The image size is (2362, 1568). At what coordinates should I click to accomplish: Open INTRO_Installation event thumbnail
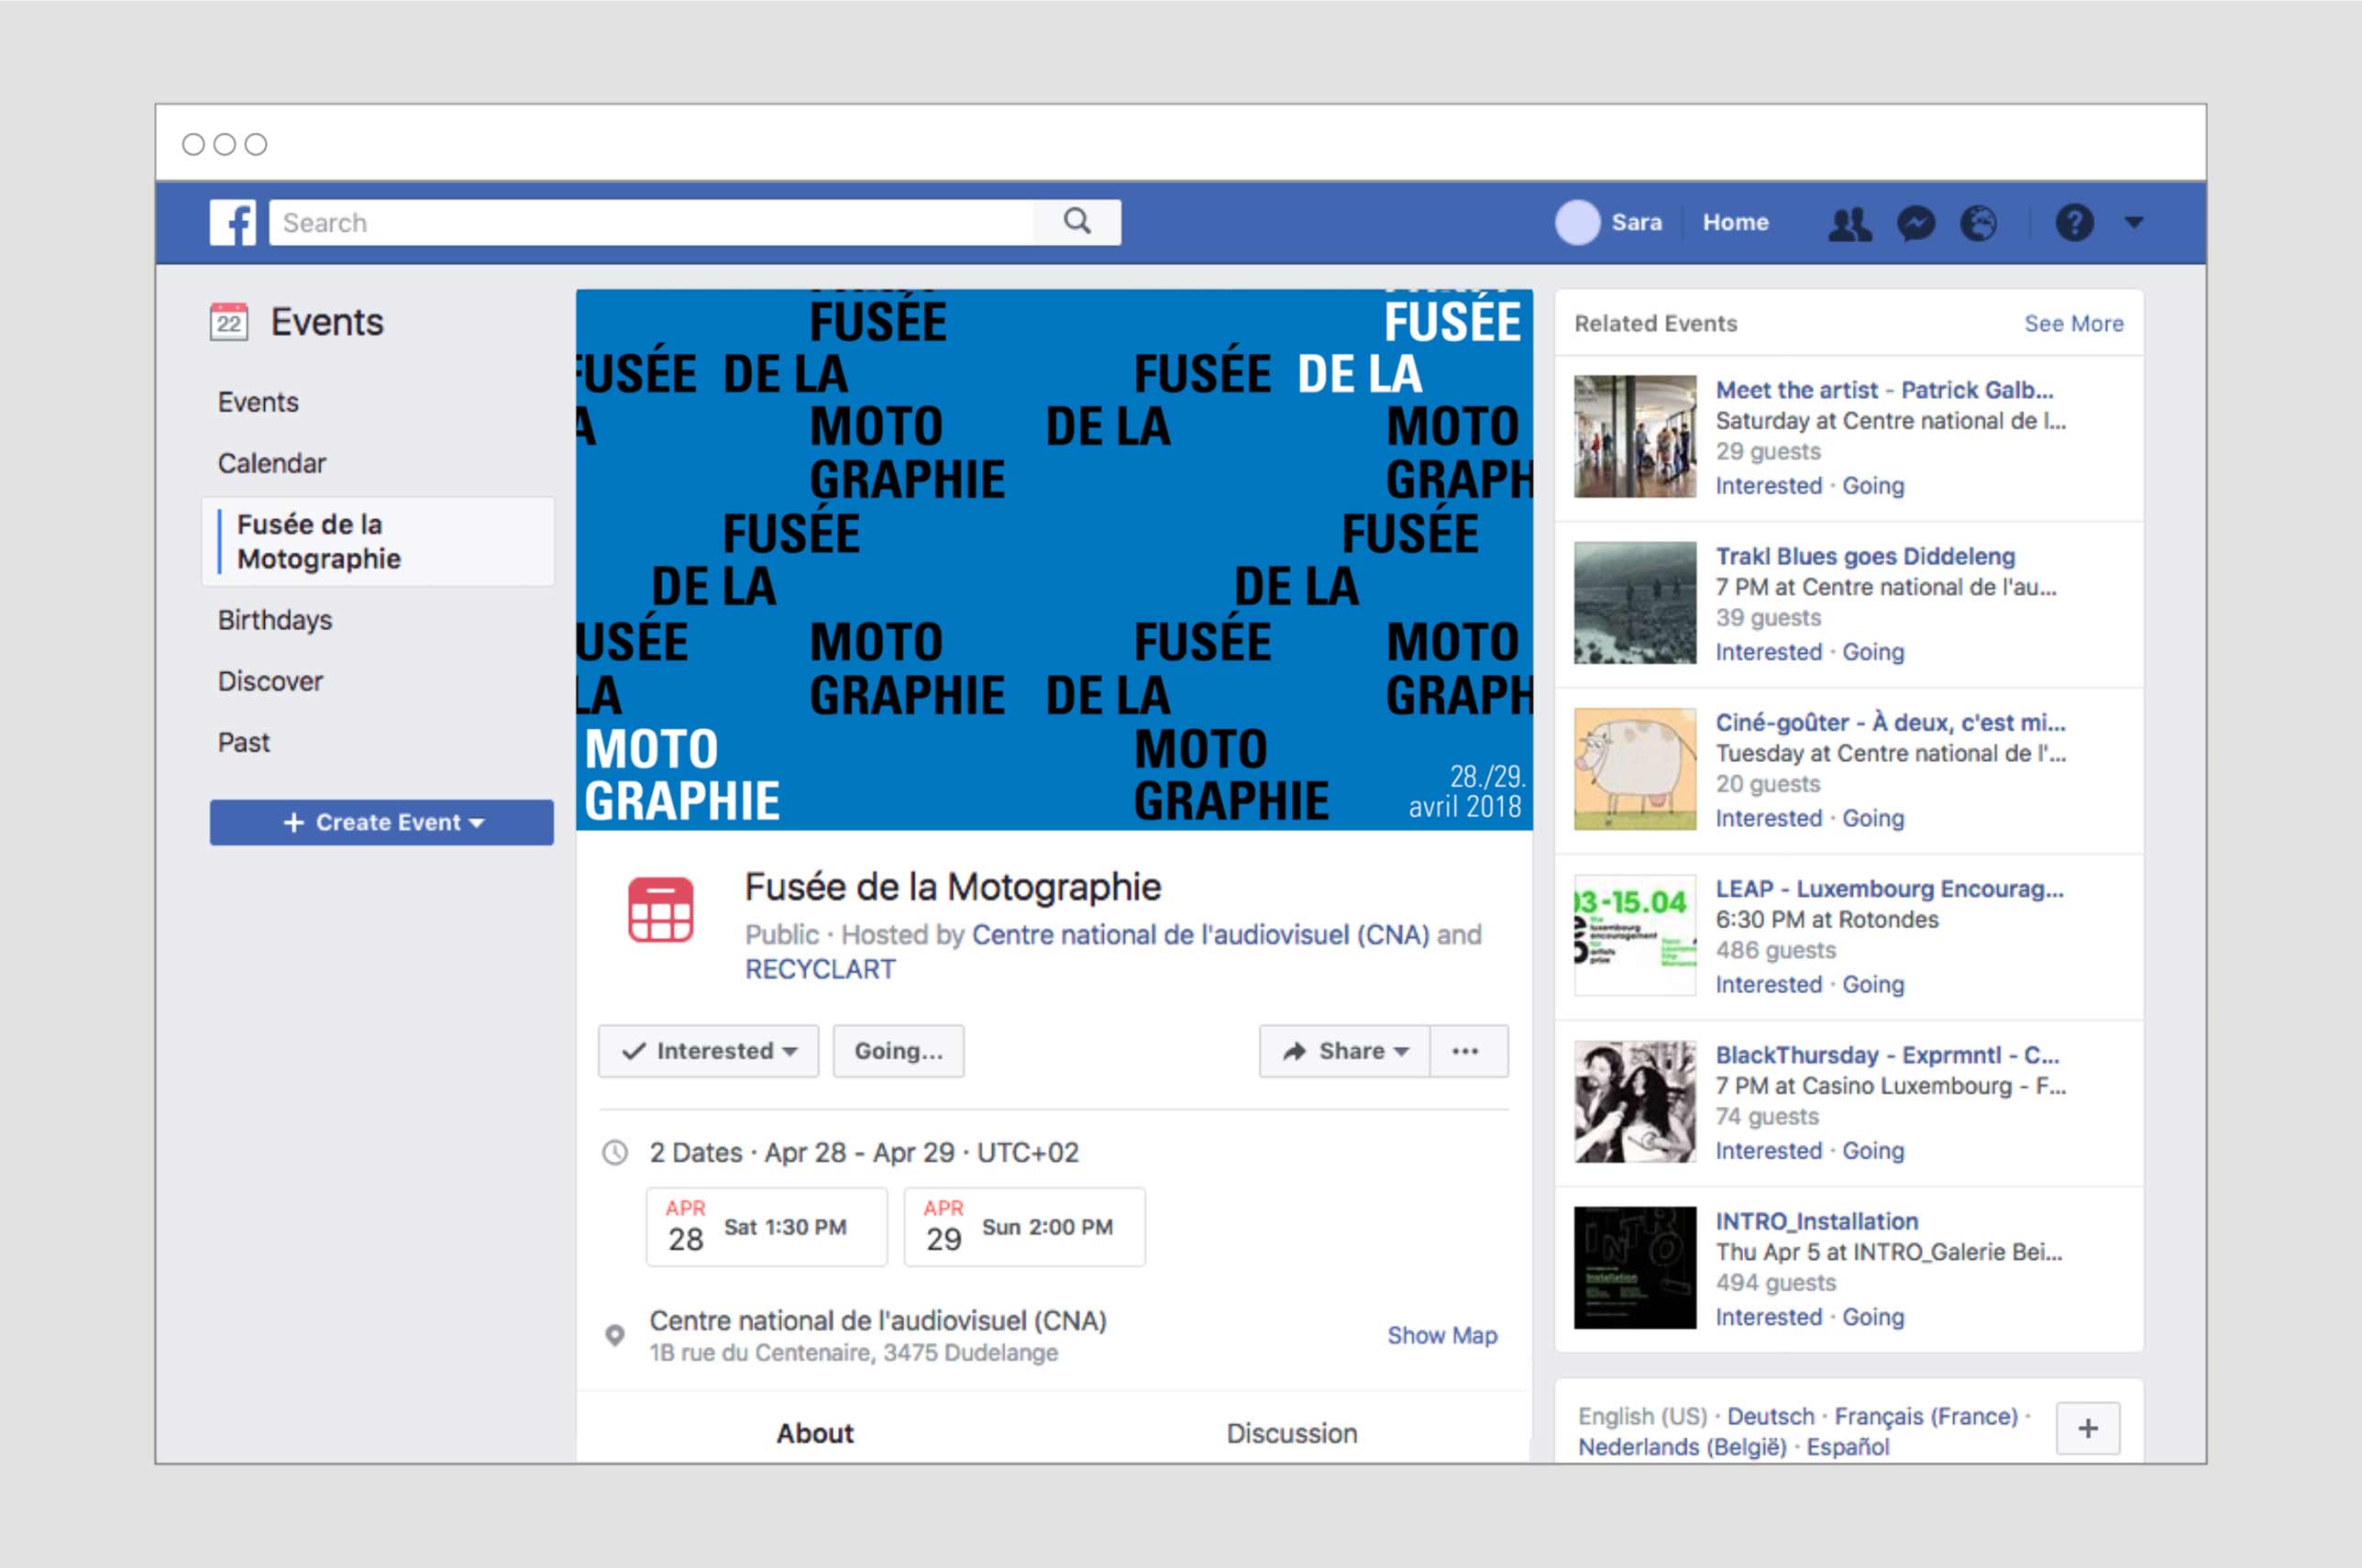1635,1267
